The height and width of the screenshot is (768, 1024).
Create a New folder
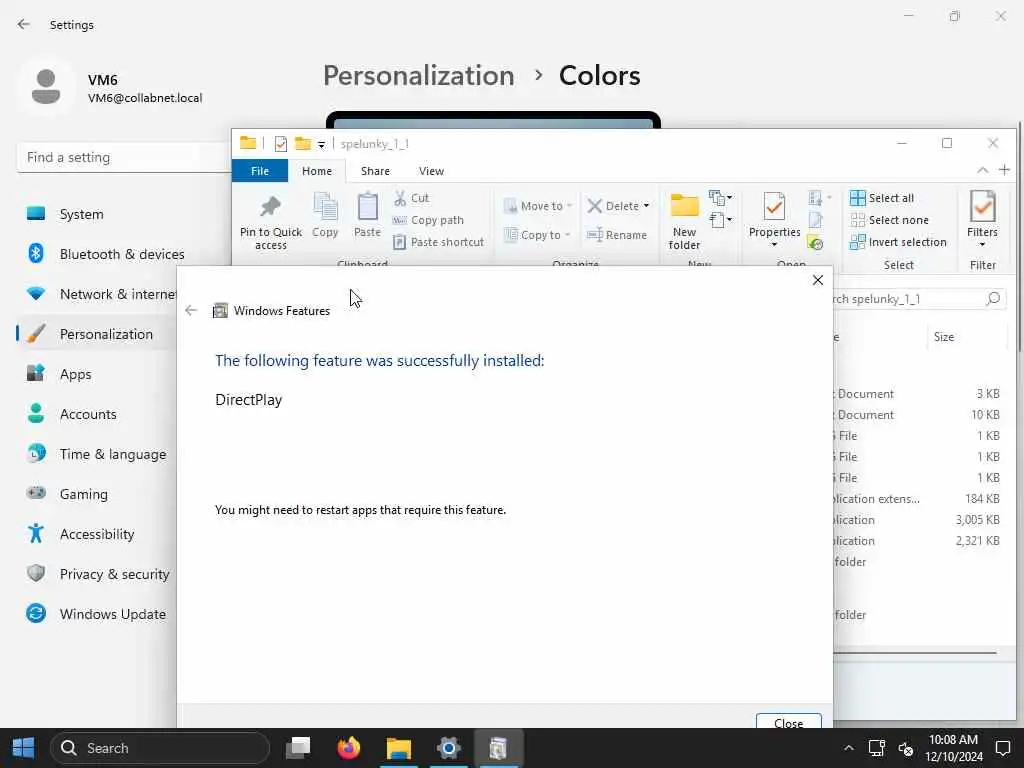(x=684, y=222)
